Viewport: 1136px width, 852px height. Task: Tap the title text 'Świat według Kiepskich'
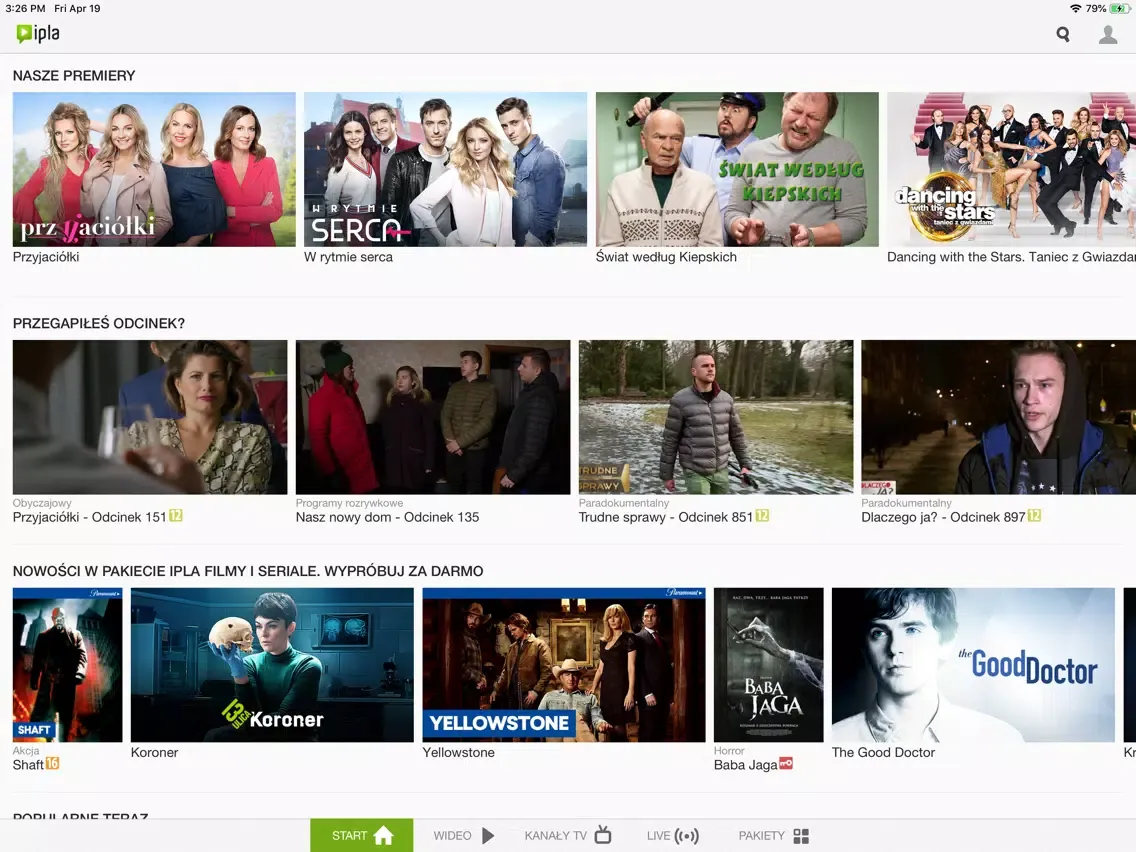pyautogui.click(x=666, y=256)
